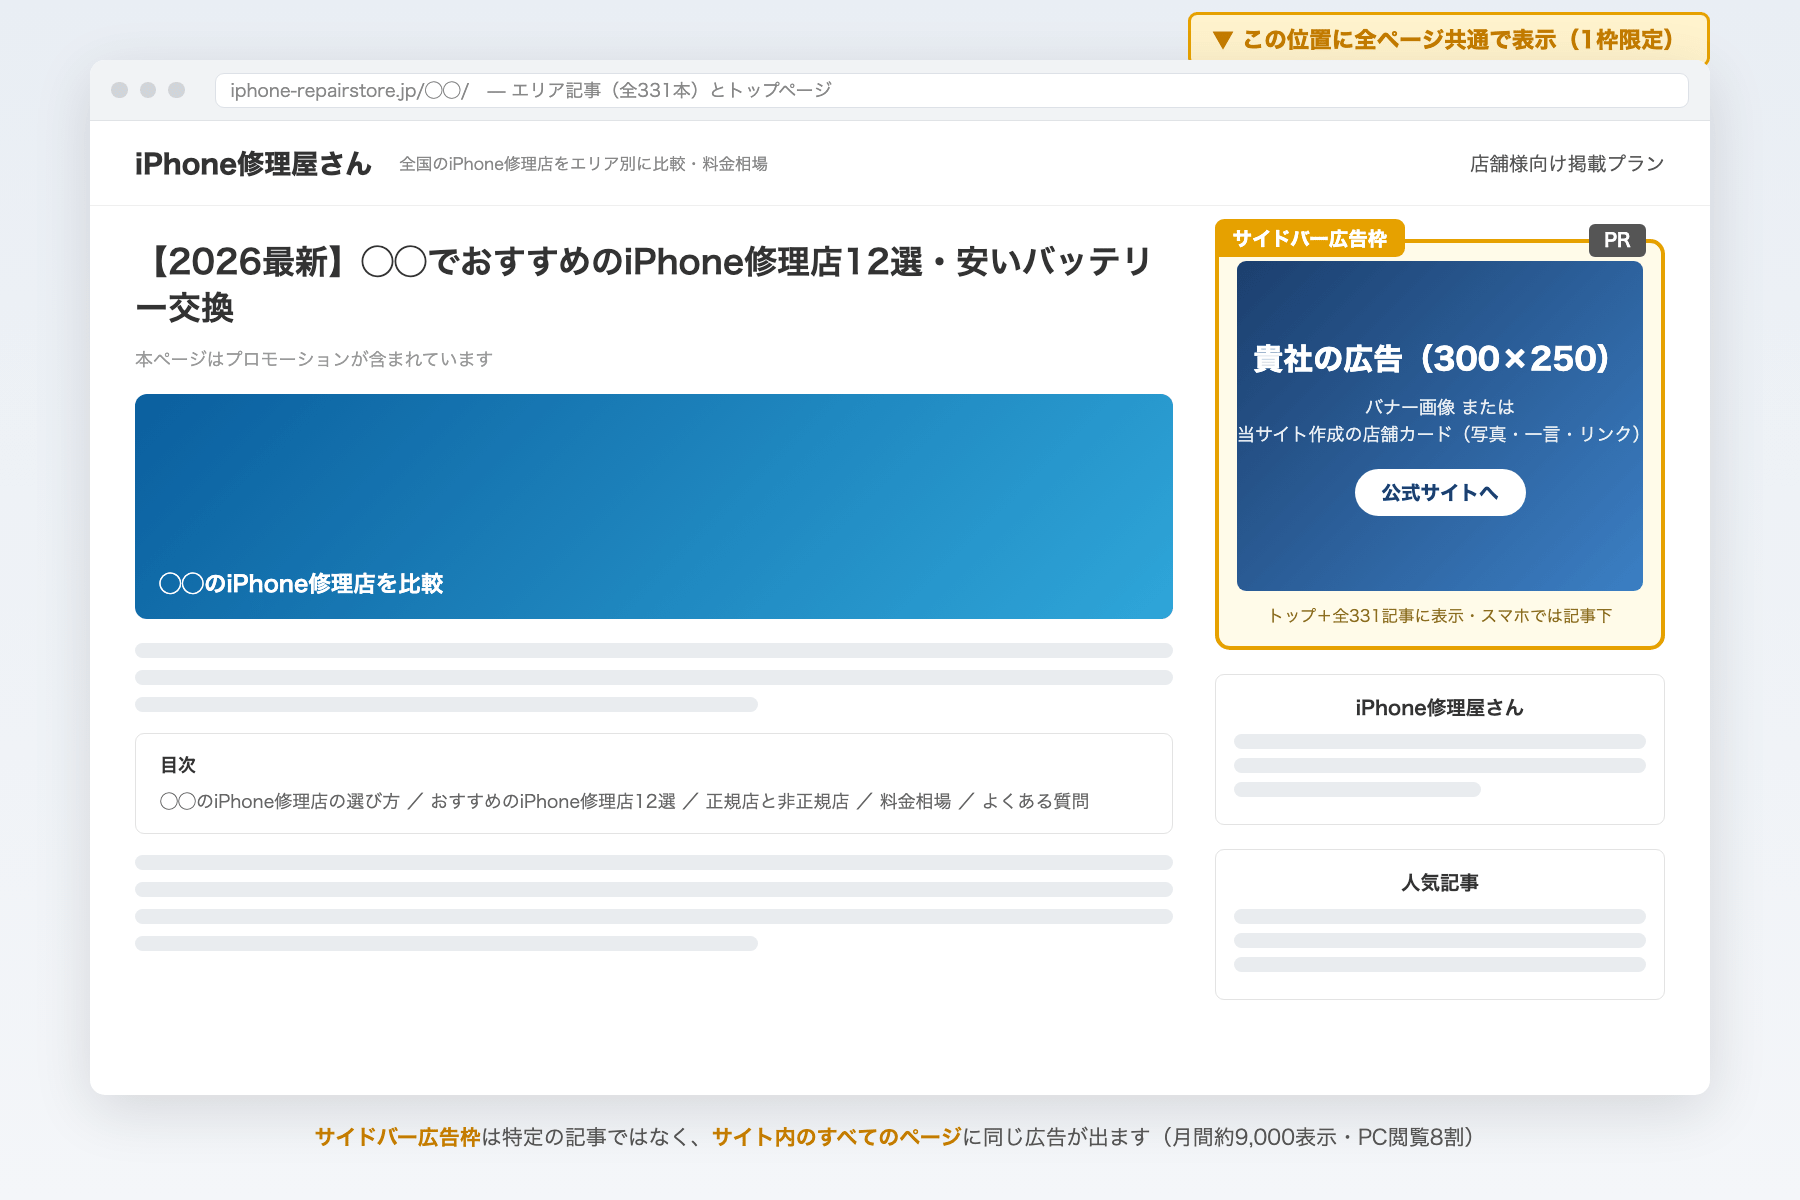1800x1200 pixels.
Task: Click the トップ+全331記事に表示 caption
Action: pos(1440,616)
